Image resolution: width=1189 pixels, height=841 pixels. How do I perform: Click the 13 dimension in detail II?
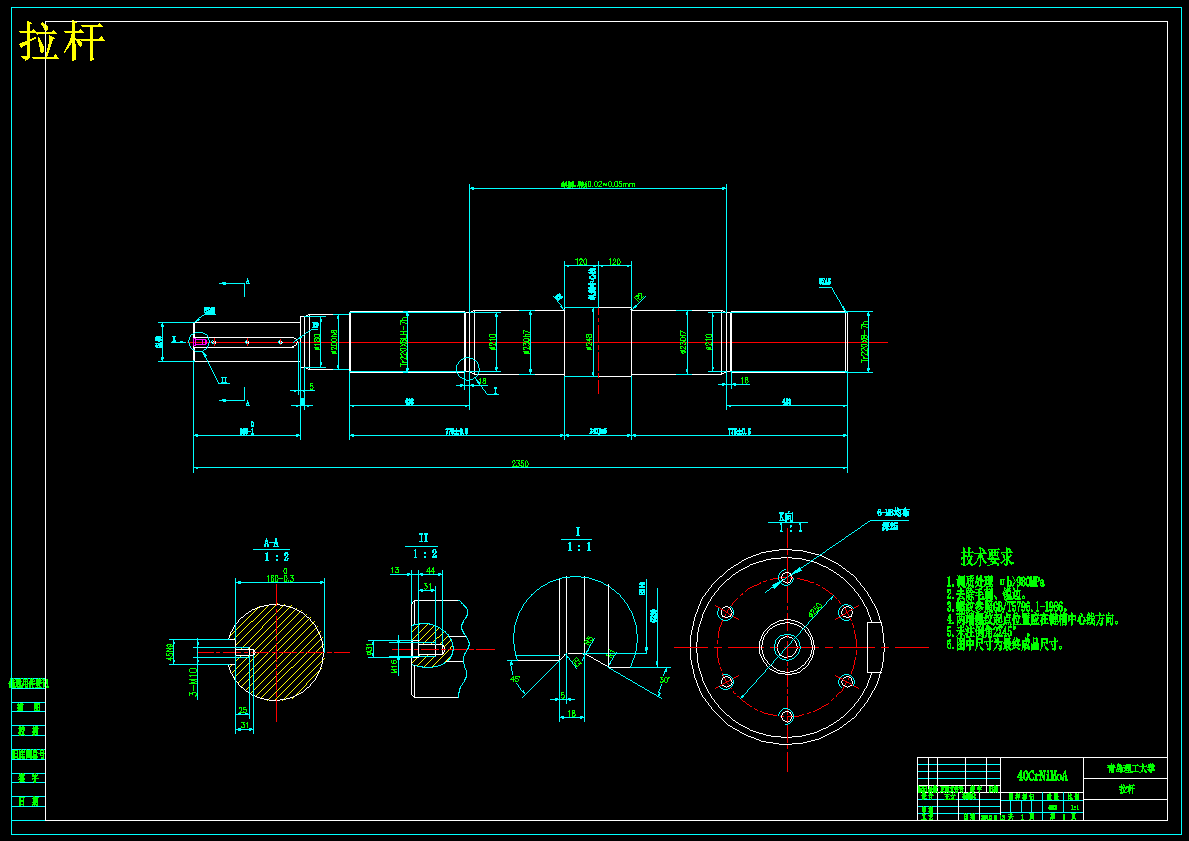click(x=395, y=570)
